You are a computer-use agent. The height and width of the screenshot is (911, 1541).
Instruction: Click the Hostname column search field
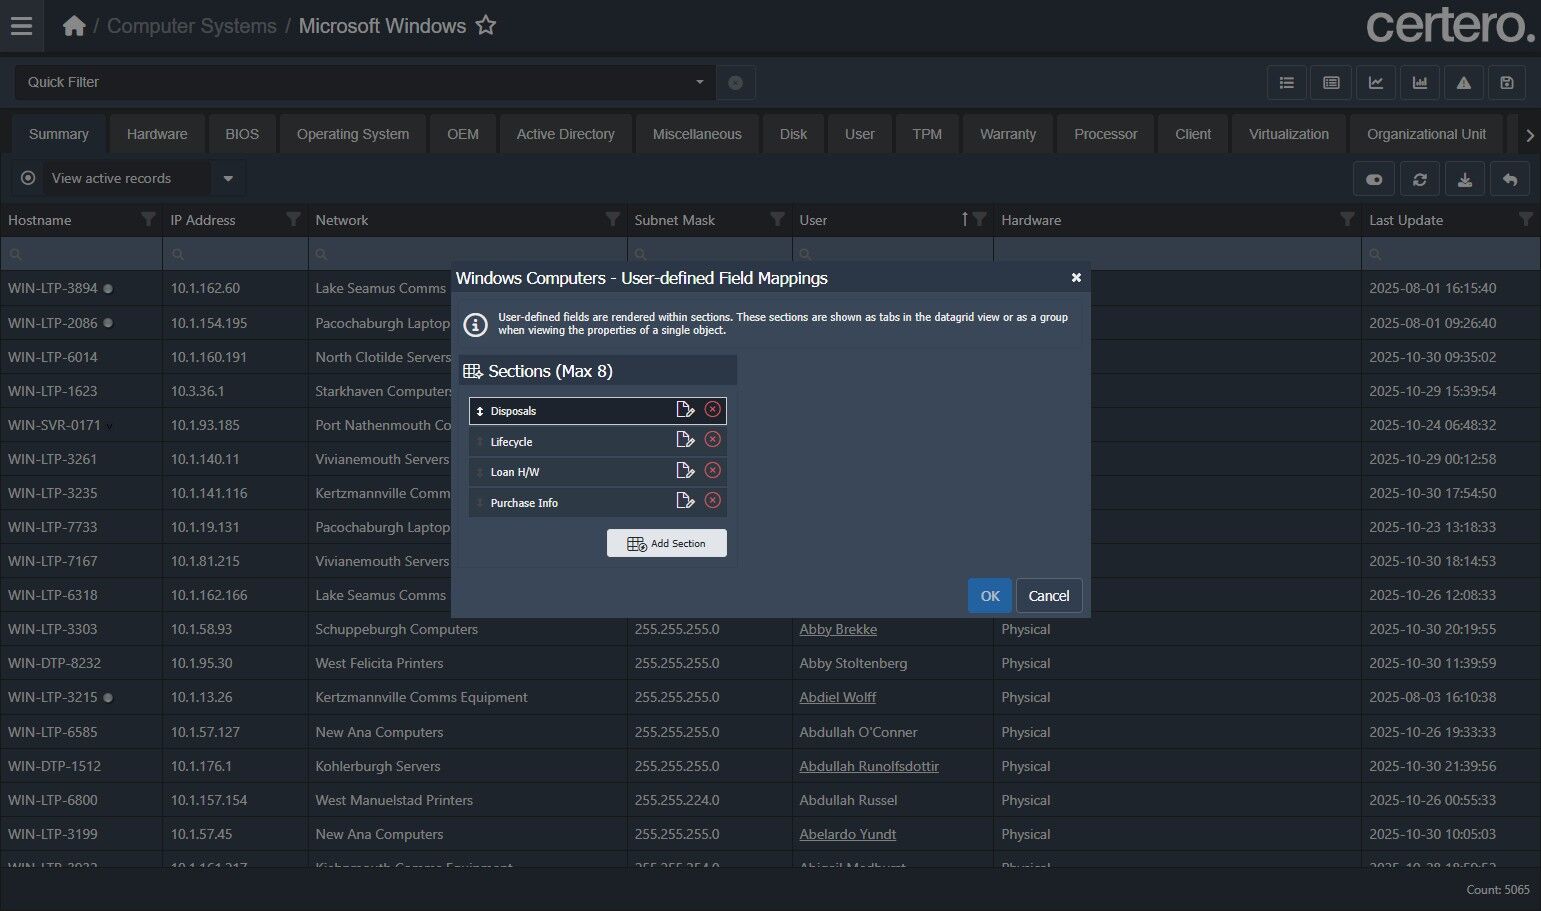coord(82,254)
